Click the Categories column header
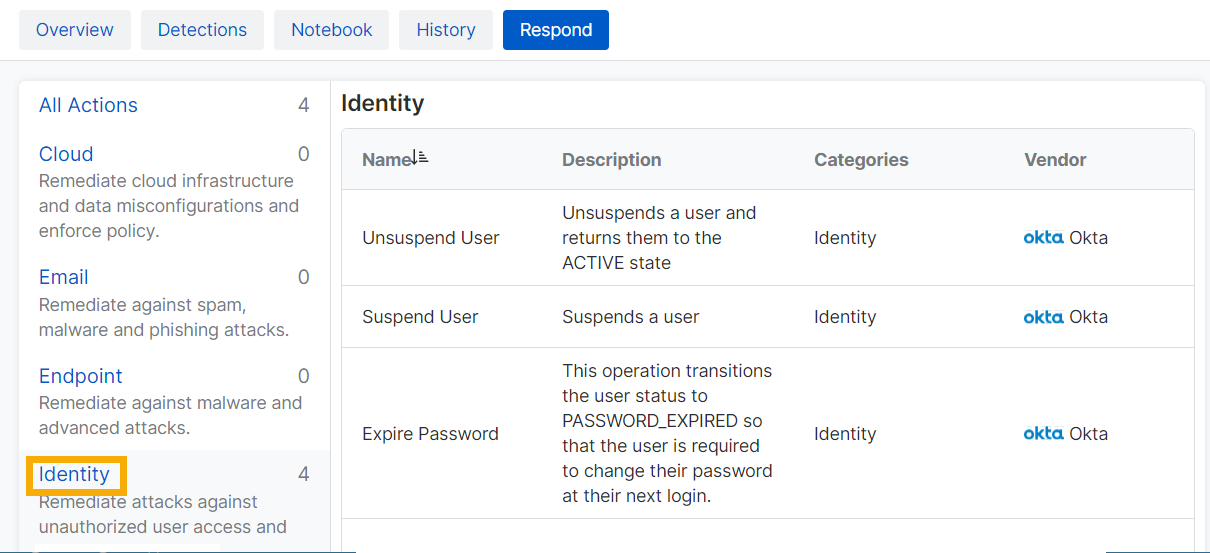1210x553 pixels. 860,160
